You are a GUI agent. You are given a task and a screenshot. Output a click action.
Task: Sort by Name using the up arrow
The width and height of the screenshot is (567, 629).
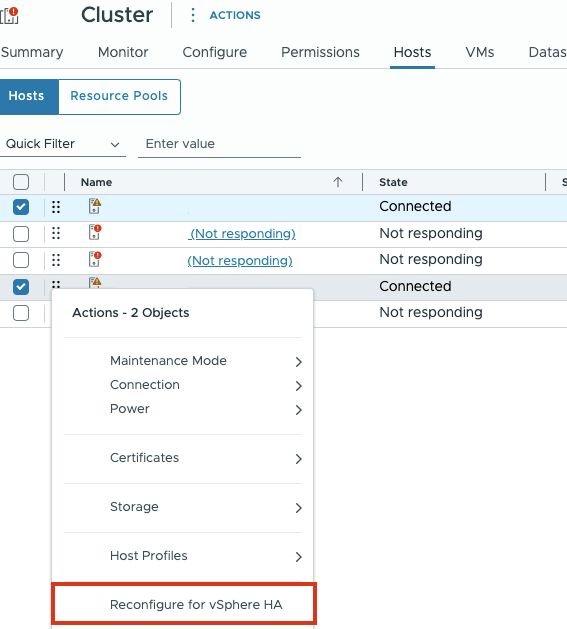point(337,182)
